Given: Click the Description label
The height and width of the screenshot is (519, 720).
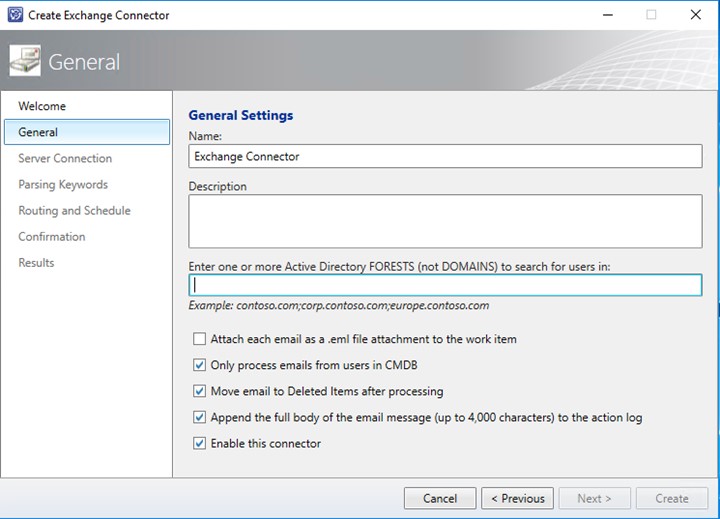Looking at the screenshot, I should pos(218,186).
